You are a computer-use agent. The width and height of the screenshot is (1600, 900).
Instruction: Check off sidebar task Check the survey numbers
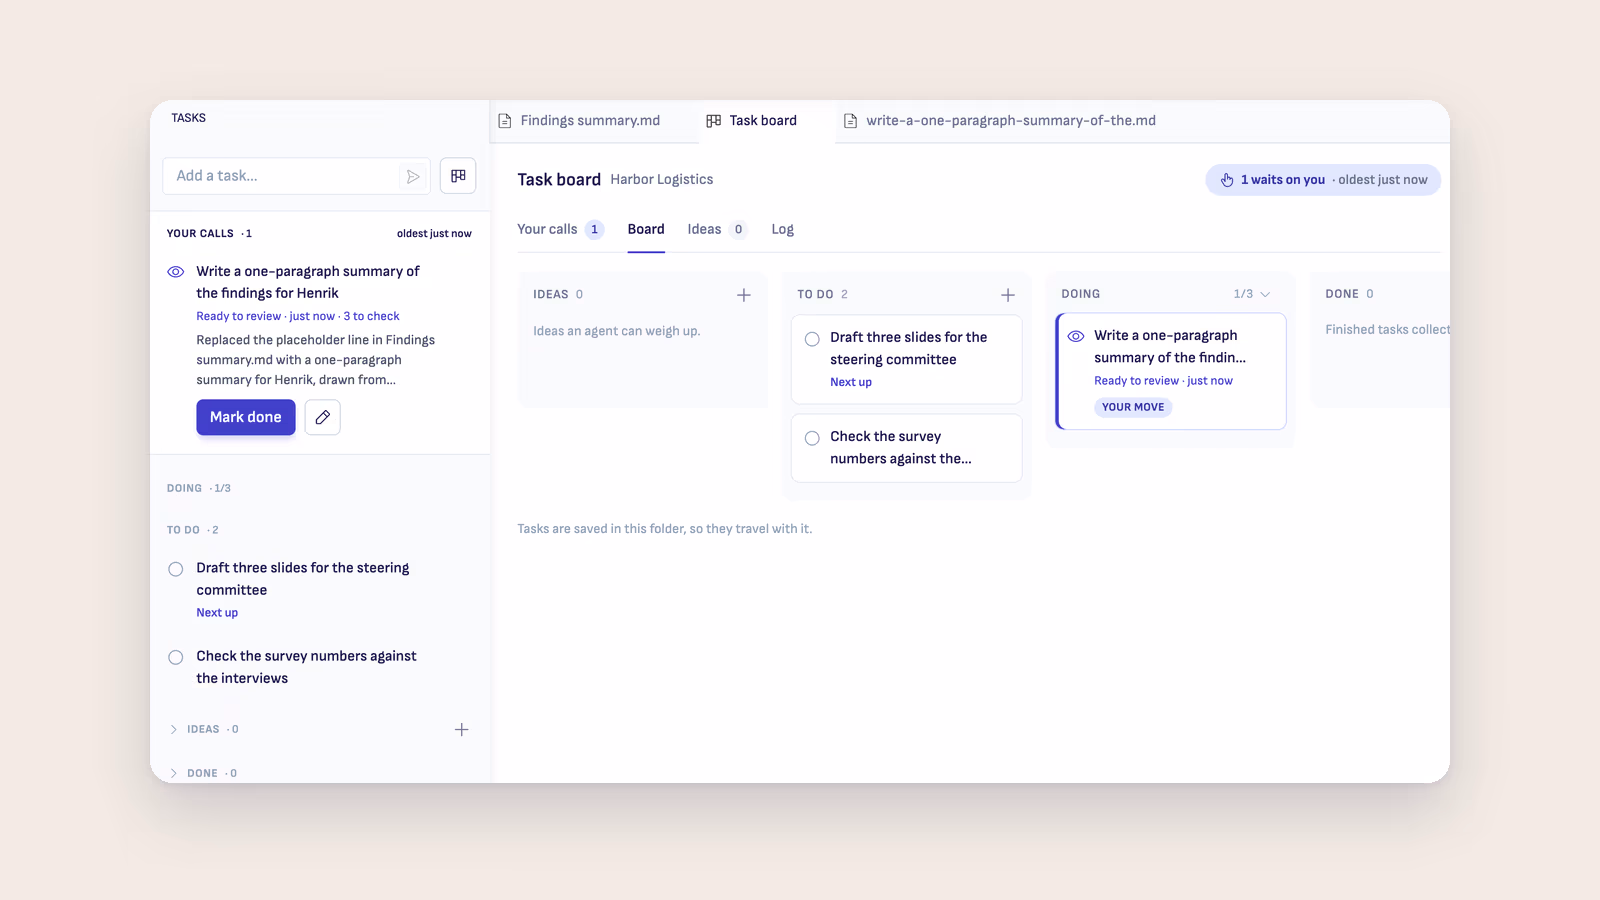pos(176,657)
